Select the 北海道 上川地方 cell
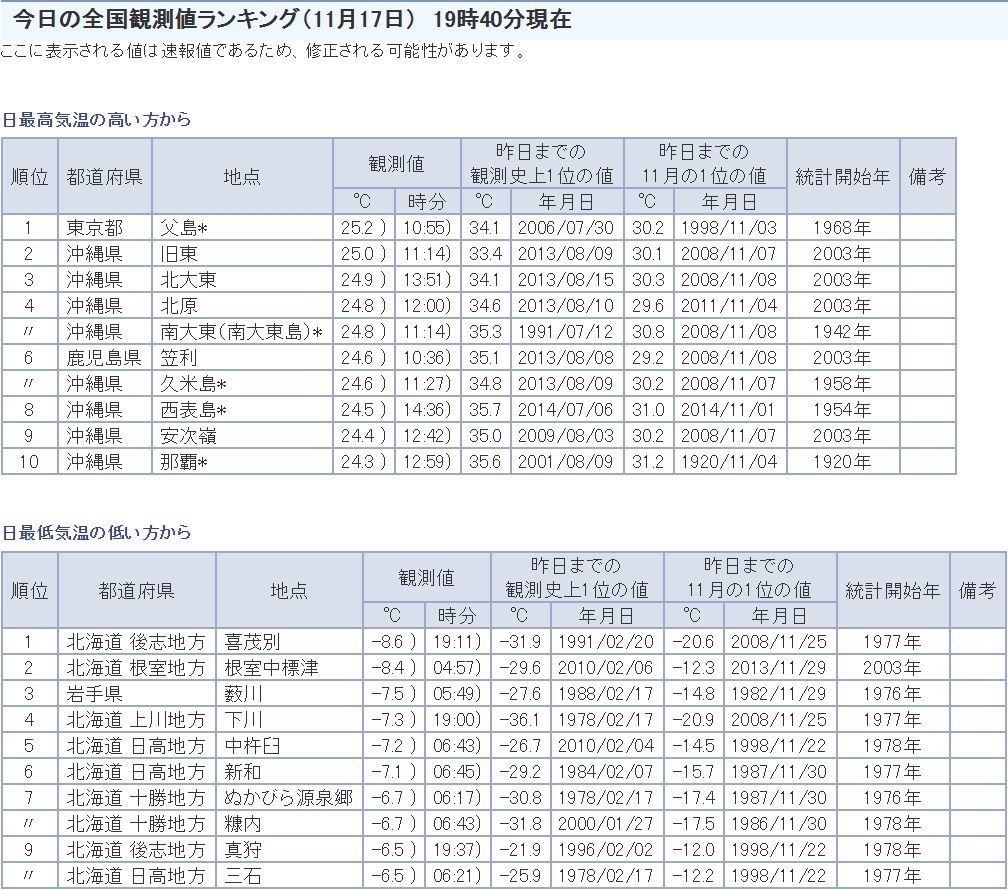 point(136,720)
